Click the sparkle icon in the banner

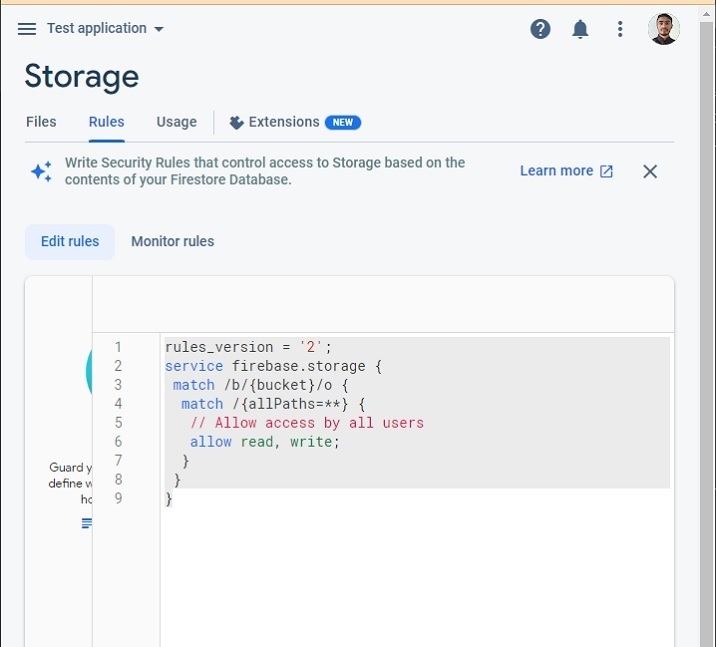tap(41, 171)
